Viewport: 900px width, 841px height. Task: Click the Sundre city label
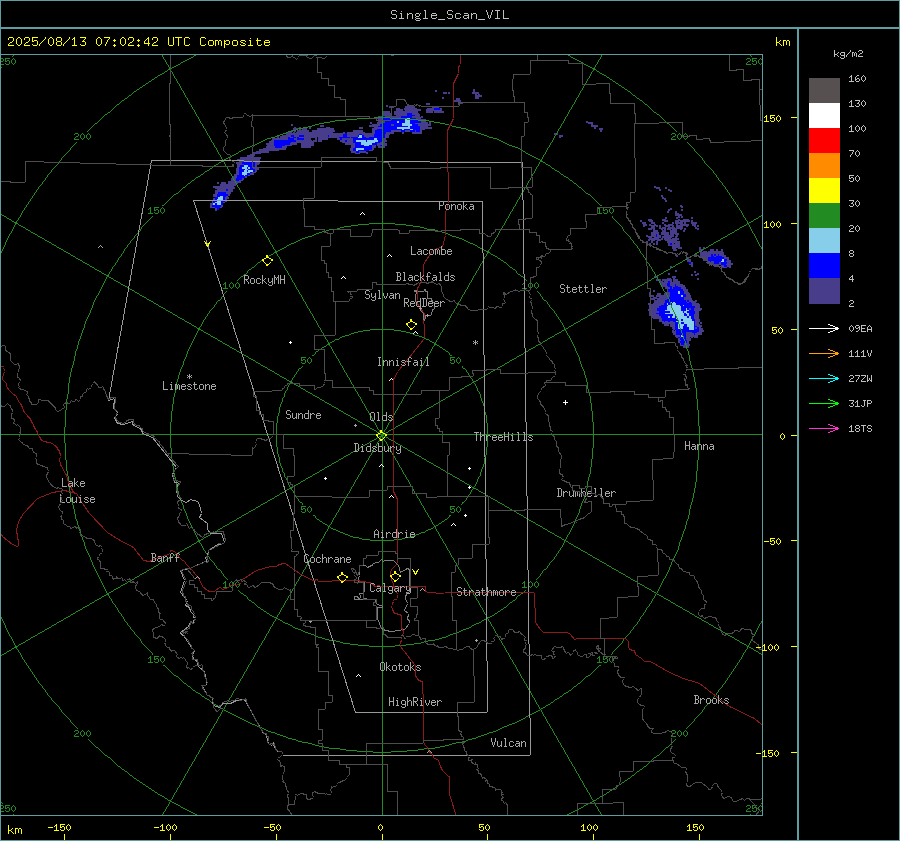[303, 414]
